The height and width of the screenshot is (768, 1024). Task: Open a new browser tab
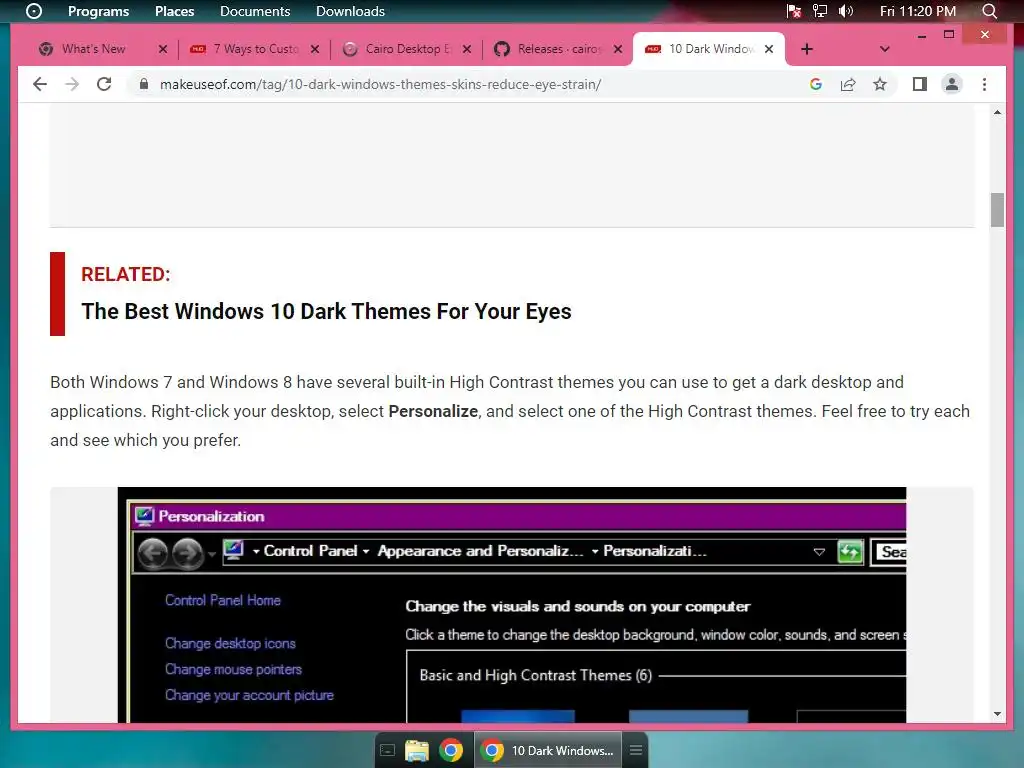point(807,49)
